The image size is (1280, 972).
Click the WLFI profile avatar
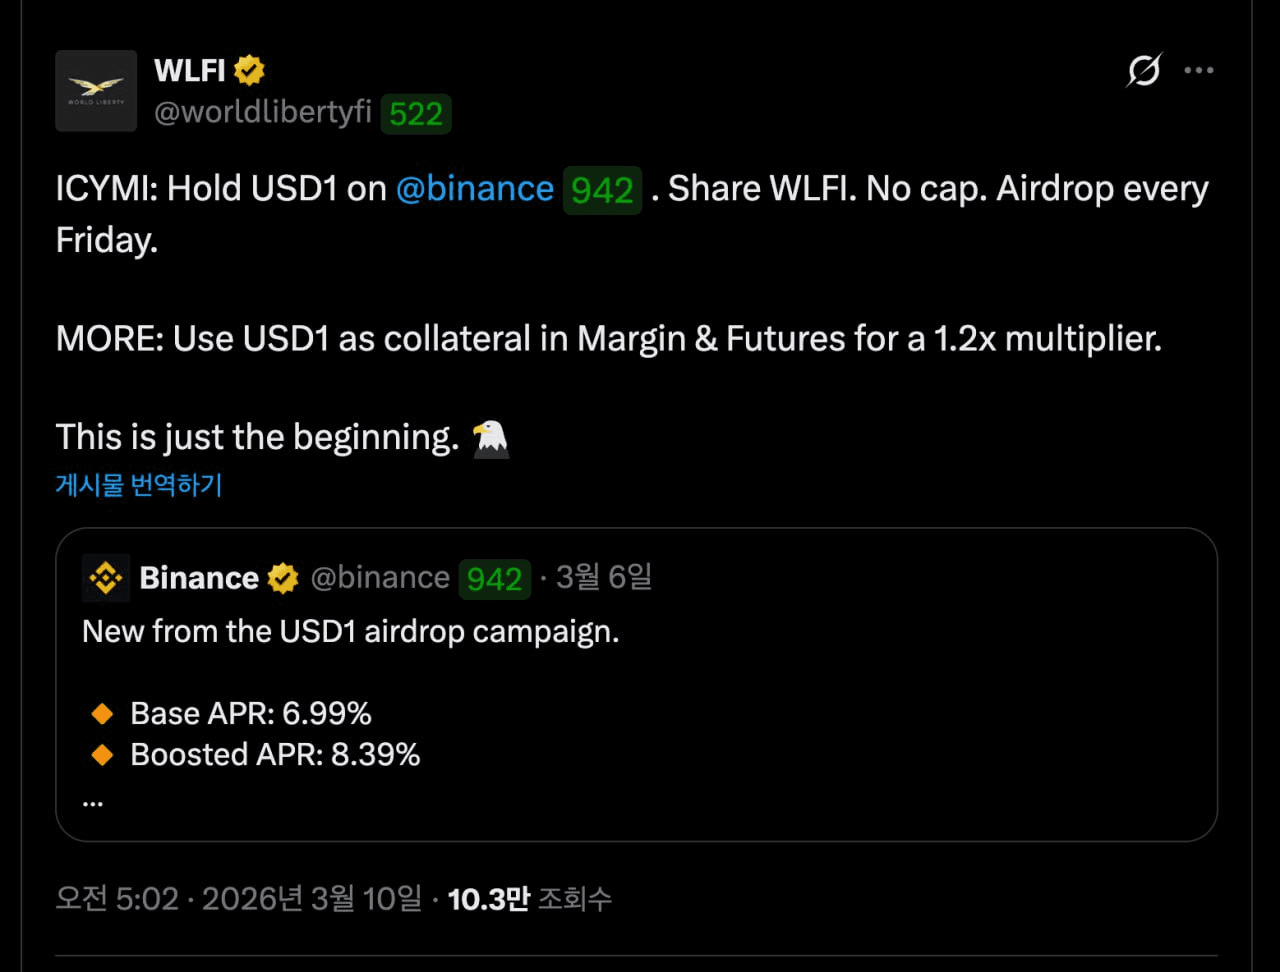[96, 91]
